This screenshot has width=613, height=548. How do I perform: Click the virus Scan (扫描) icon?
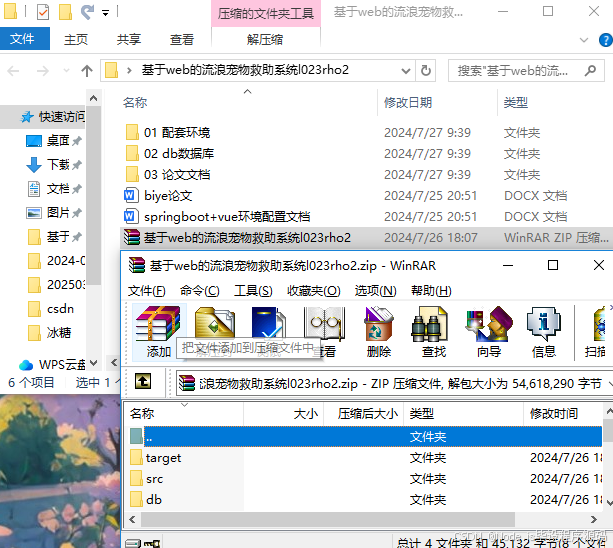click(597, 331)
